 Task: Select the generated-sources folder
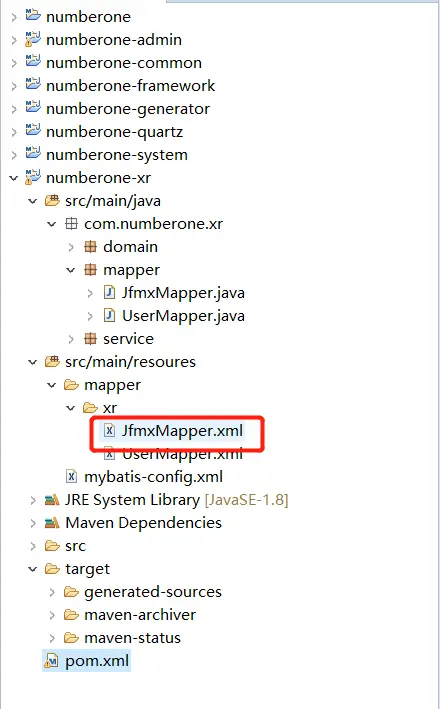pyautogui.click(x=153, y=592)
